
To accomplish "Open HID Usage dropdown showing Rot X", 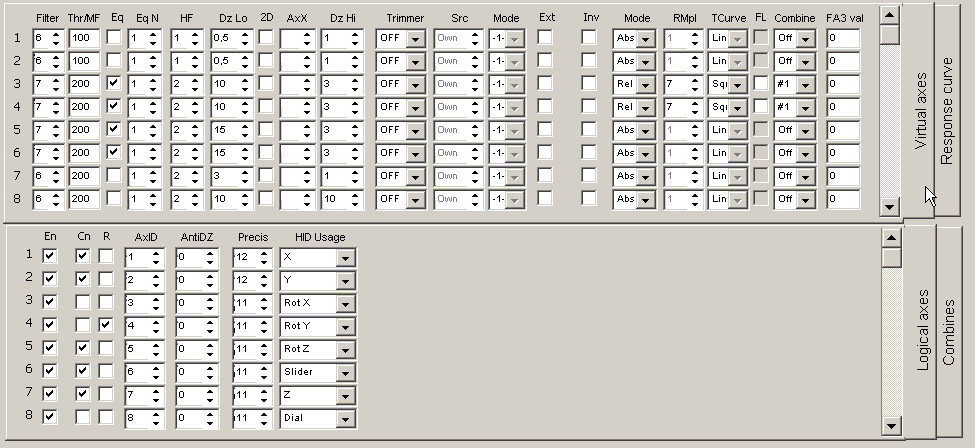I will click(346, 304).
